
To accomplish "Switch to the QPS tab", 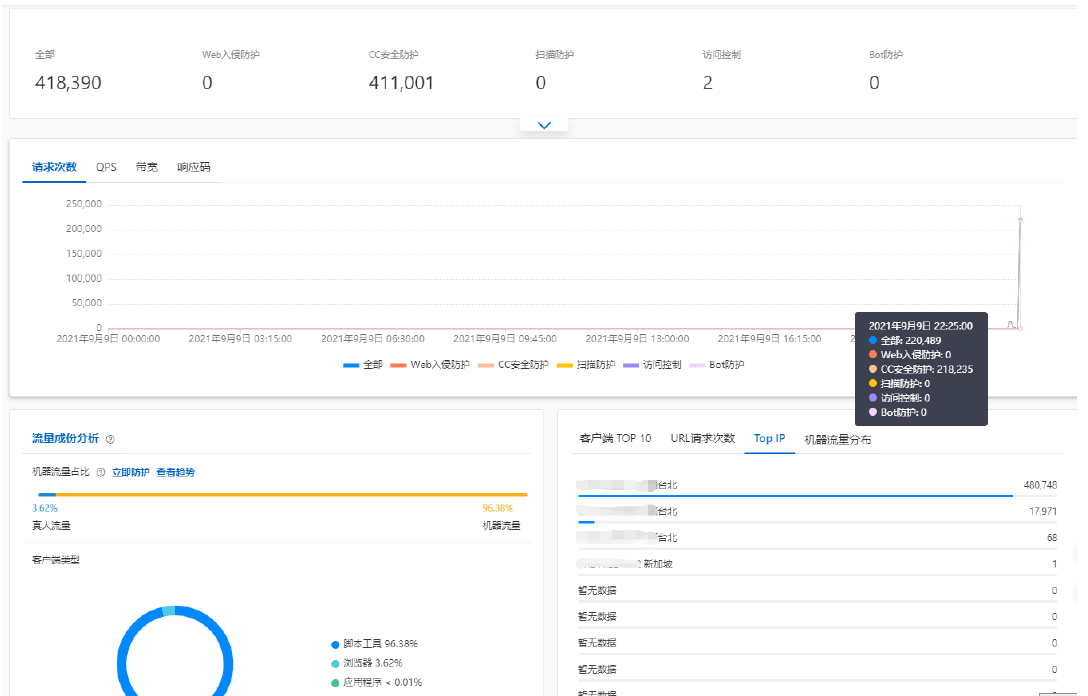I will 106,167.
